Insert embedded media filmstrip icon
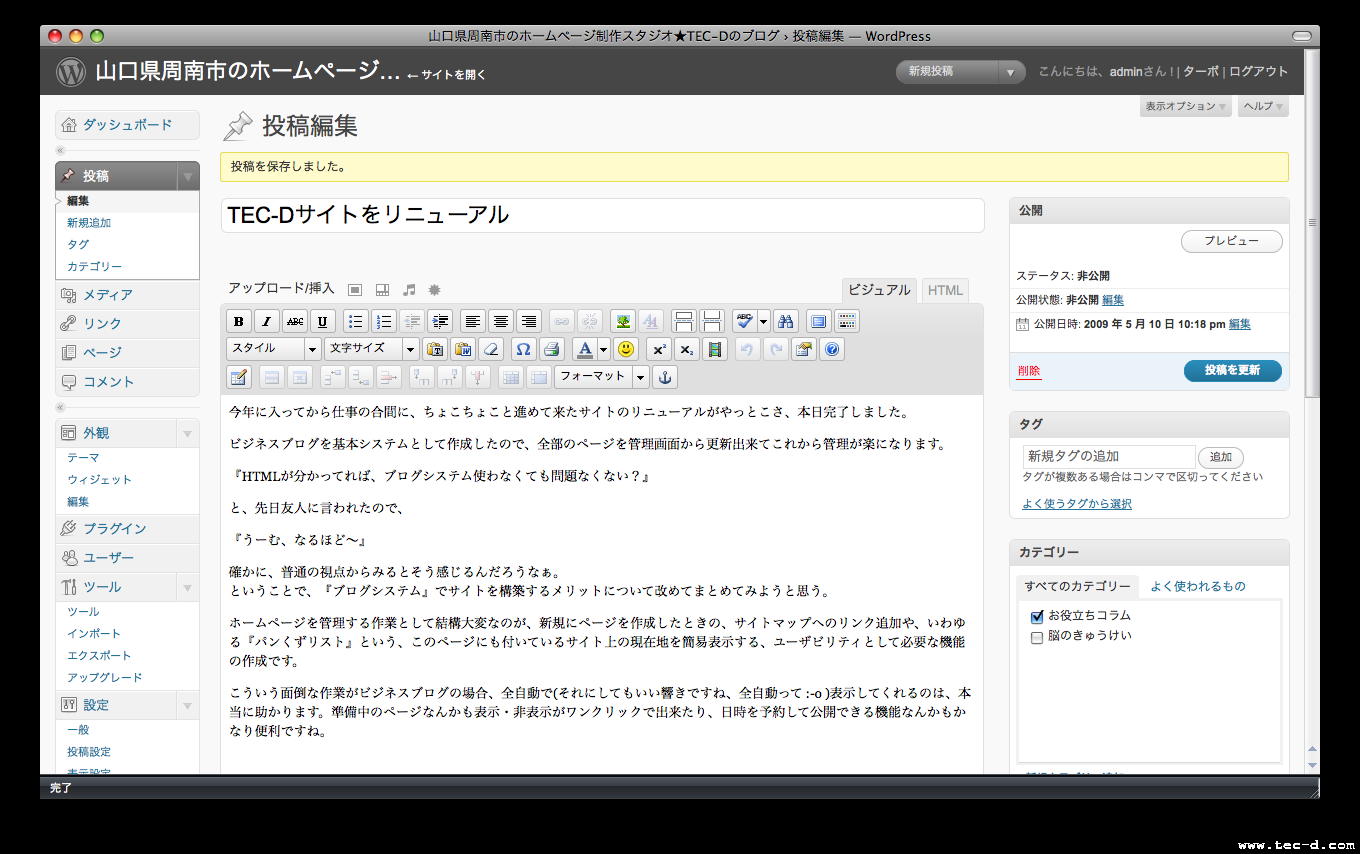This screenshot has width=1360, height=854. [714, 349]
